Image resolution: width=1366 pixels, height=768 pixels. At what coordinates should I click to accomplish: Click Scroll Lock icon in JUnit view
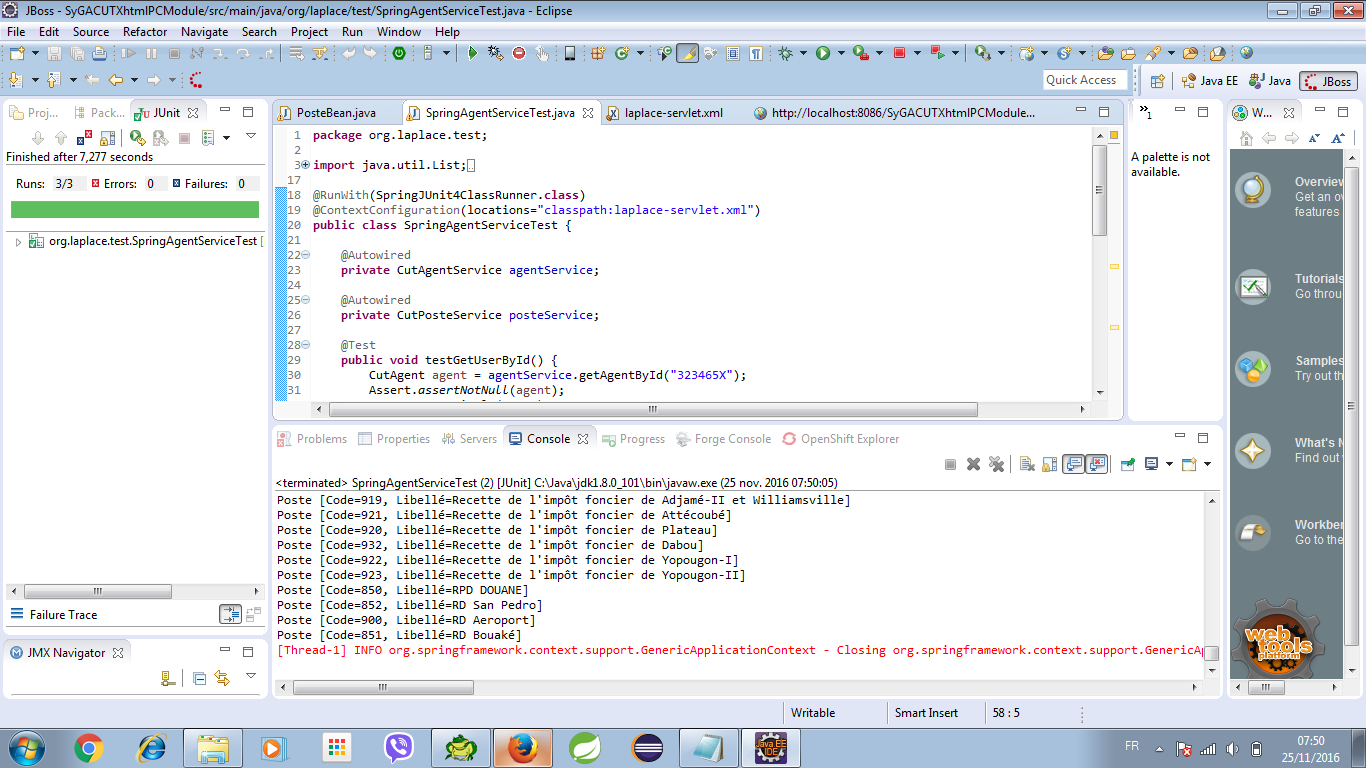coord(108,137)
